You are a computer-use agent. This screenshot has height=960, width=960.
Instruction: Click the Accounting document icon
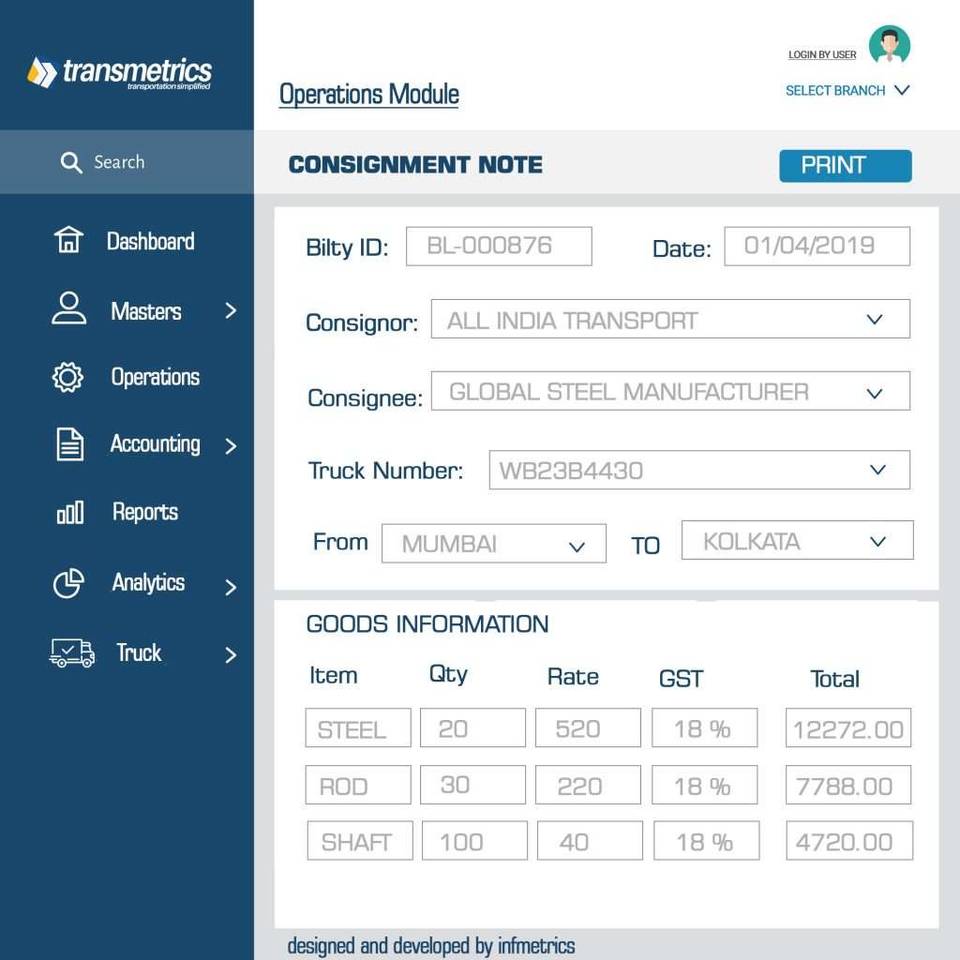click(70, 444)
